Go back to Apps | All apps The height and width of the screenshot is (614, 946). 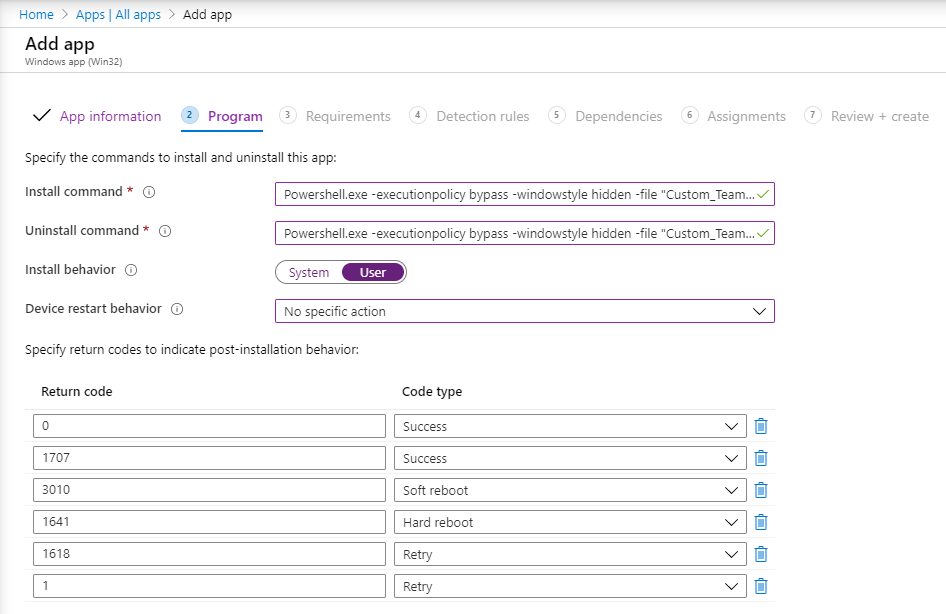click(119, 15)
